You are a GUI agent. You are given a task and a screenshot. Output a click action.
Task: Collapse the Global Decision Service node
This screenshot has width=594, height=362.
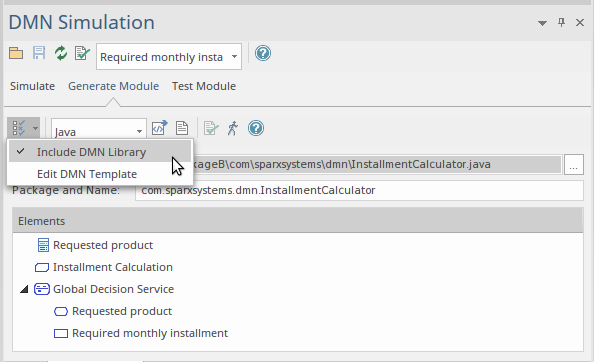tap(24, 290)
